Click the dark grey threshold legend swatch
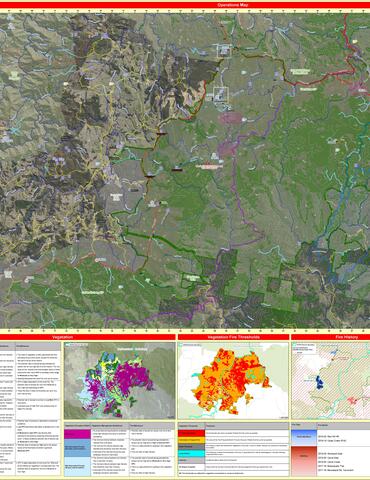This screenshot has width=370, height=480. pyautogui.click(x=191, y=447)
